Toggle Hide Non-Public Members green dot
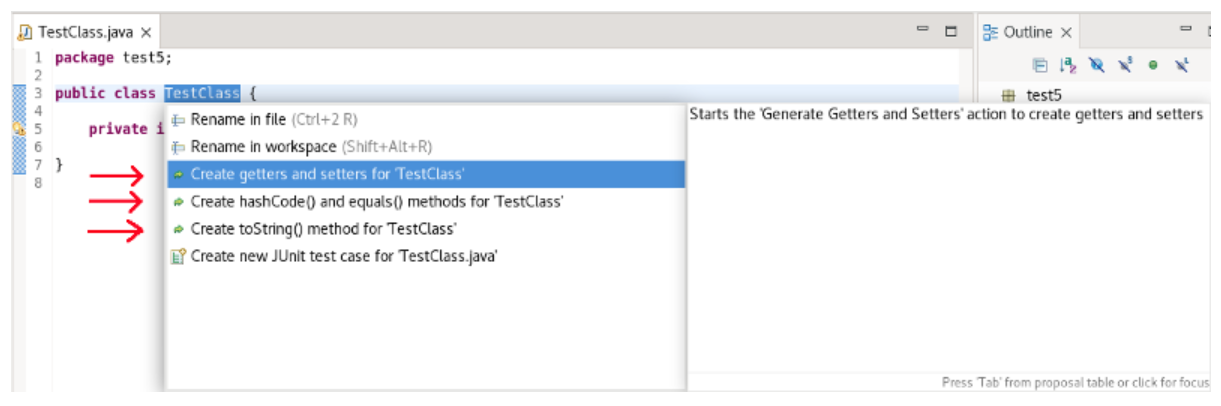Image resolution: width=1221 pixels, height=406 pixels. point(1153,65)
